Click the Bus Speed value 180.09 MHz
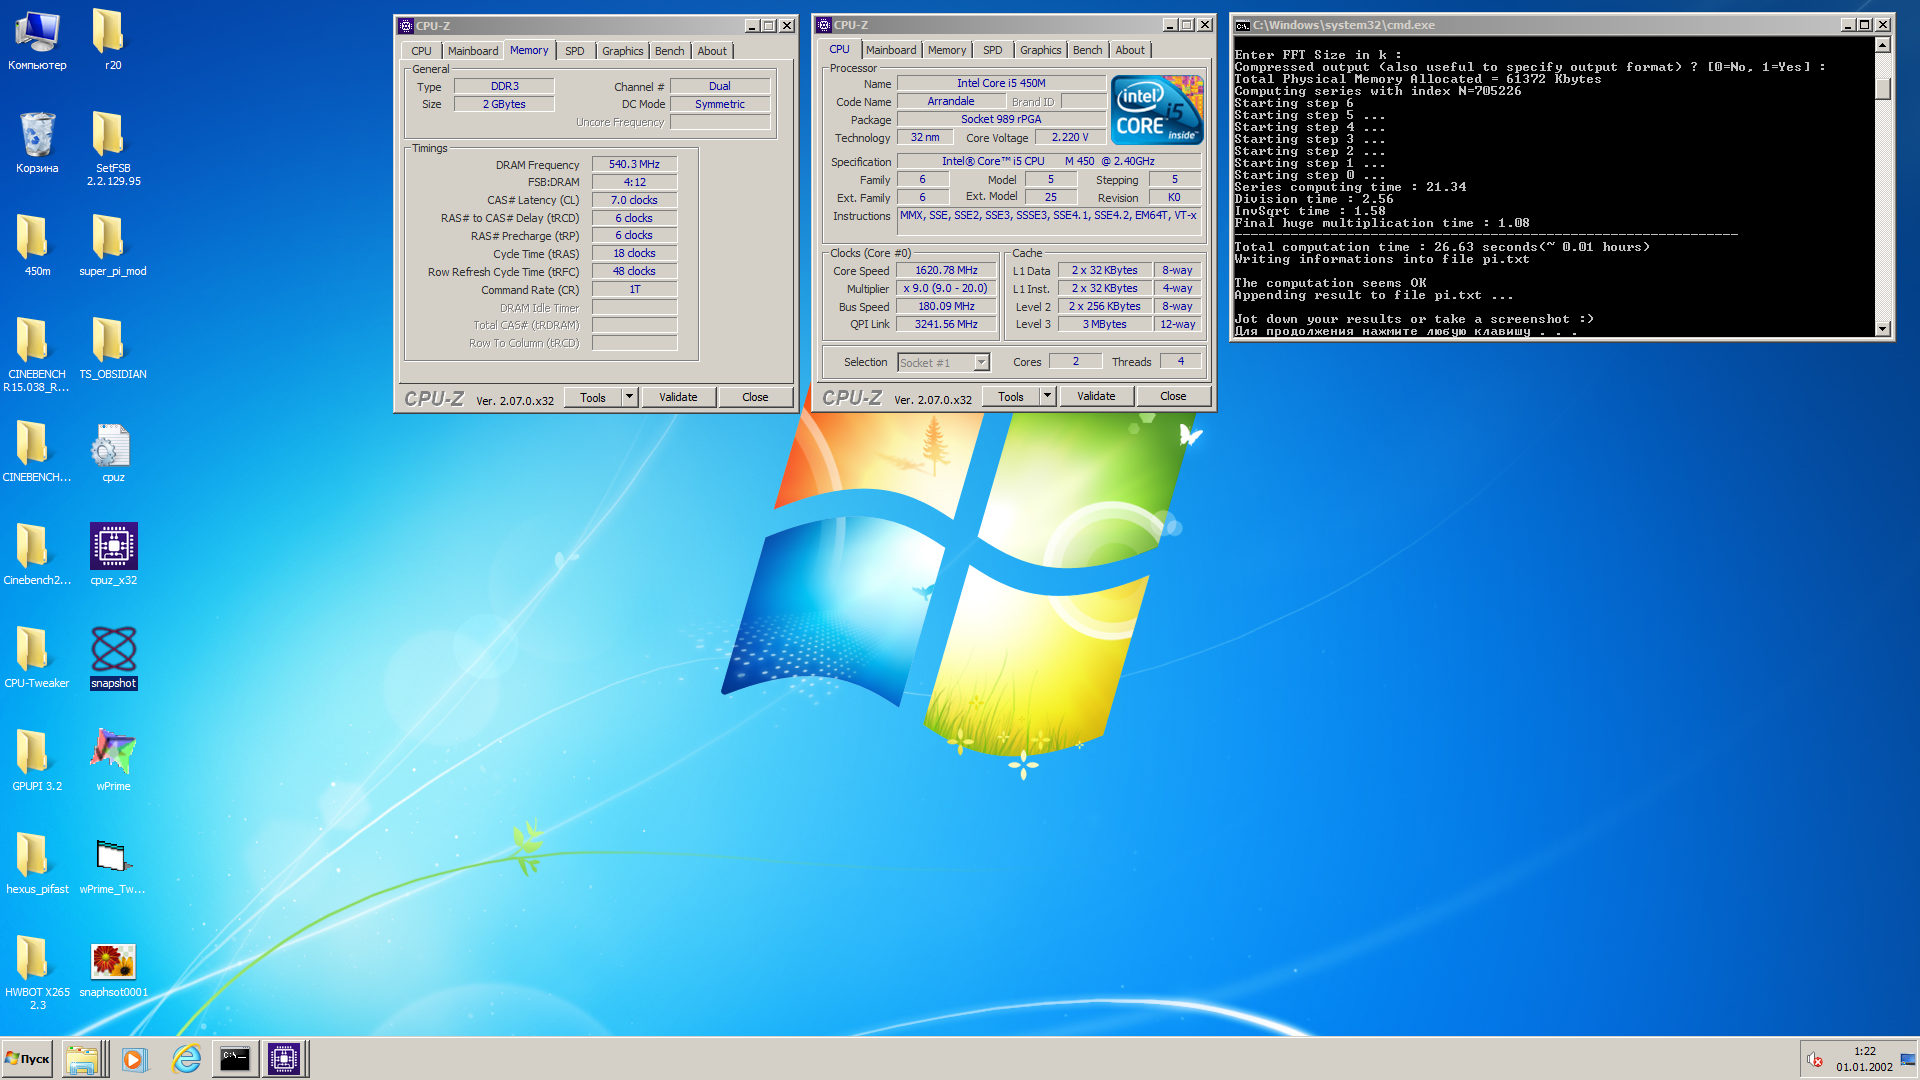 pyautogui.click(x=946, y=306)
